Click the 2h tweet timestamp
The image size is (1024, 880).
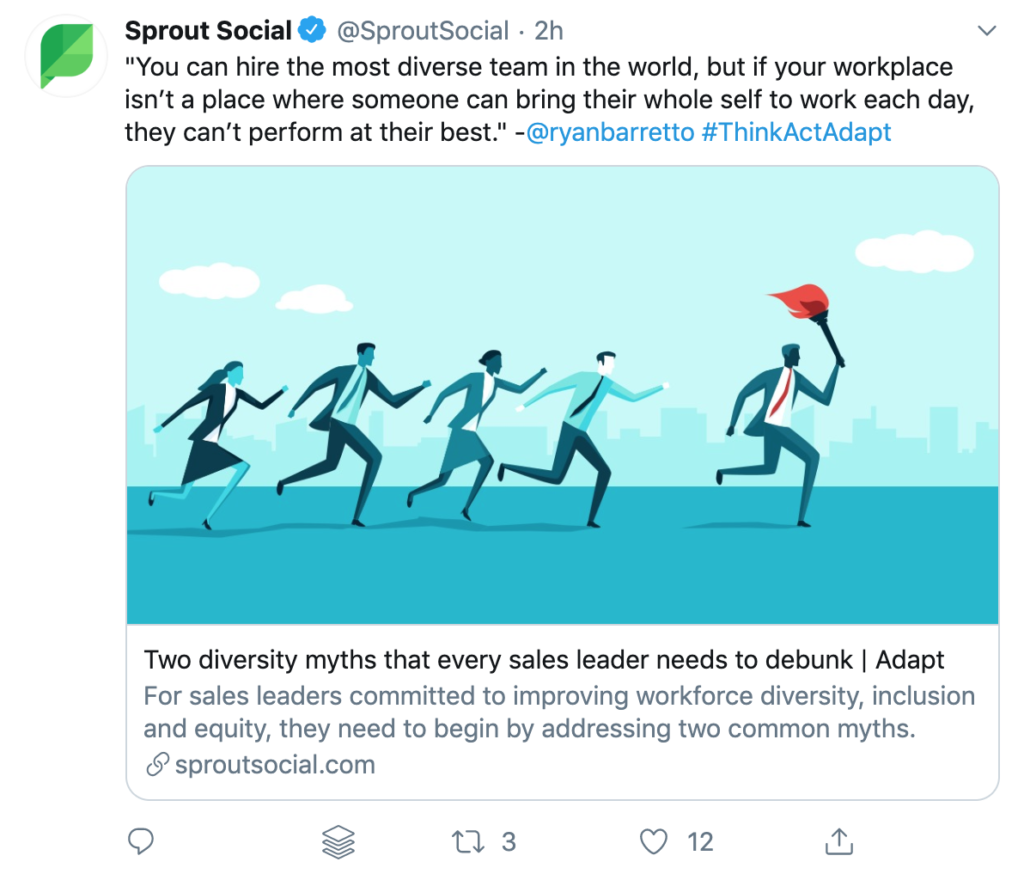tap(549, 31)
